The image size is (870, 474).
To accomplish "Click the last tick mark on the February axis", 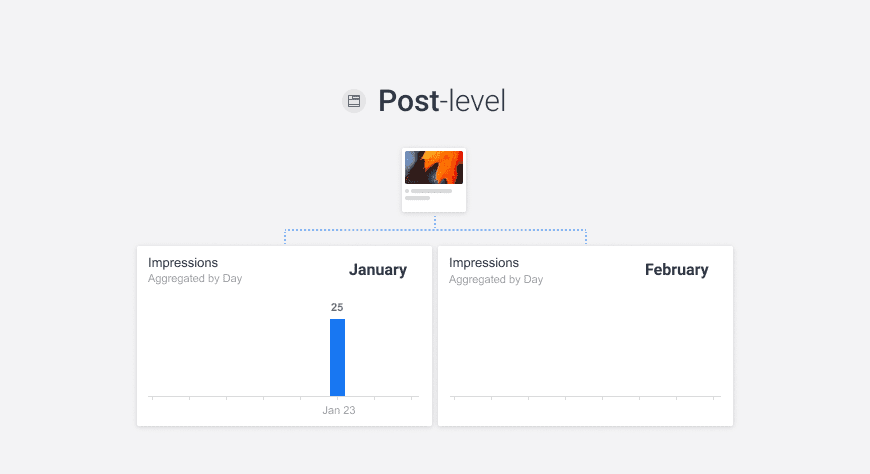I will point(715,397).
